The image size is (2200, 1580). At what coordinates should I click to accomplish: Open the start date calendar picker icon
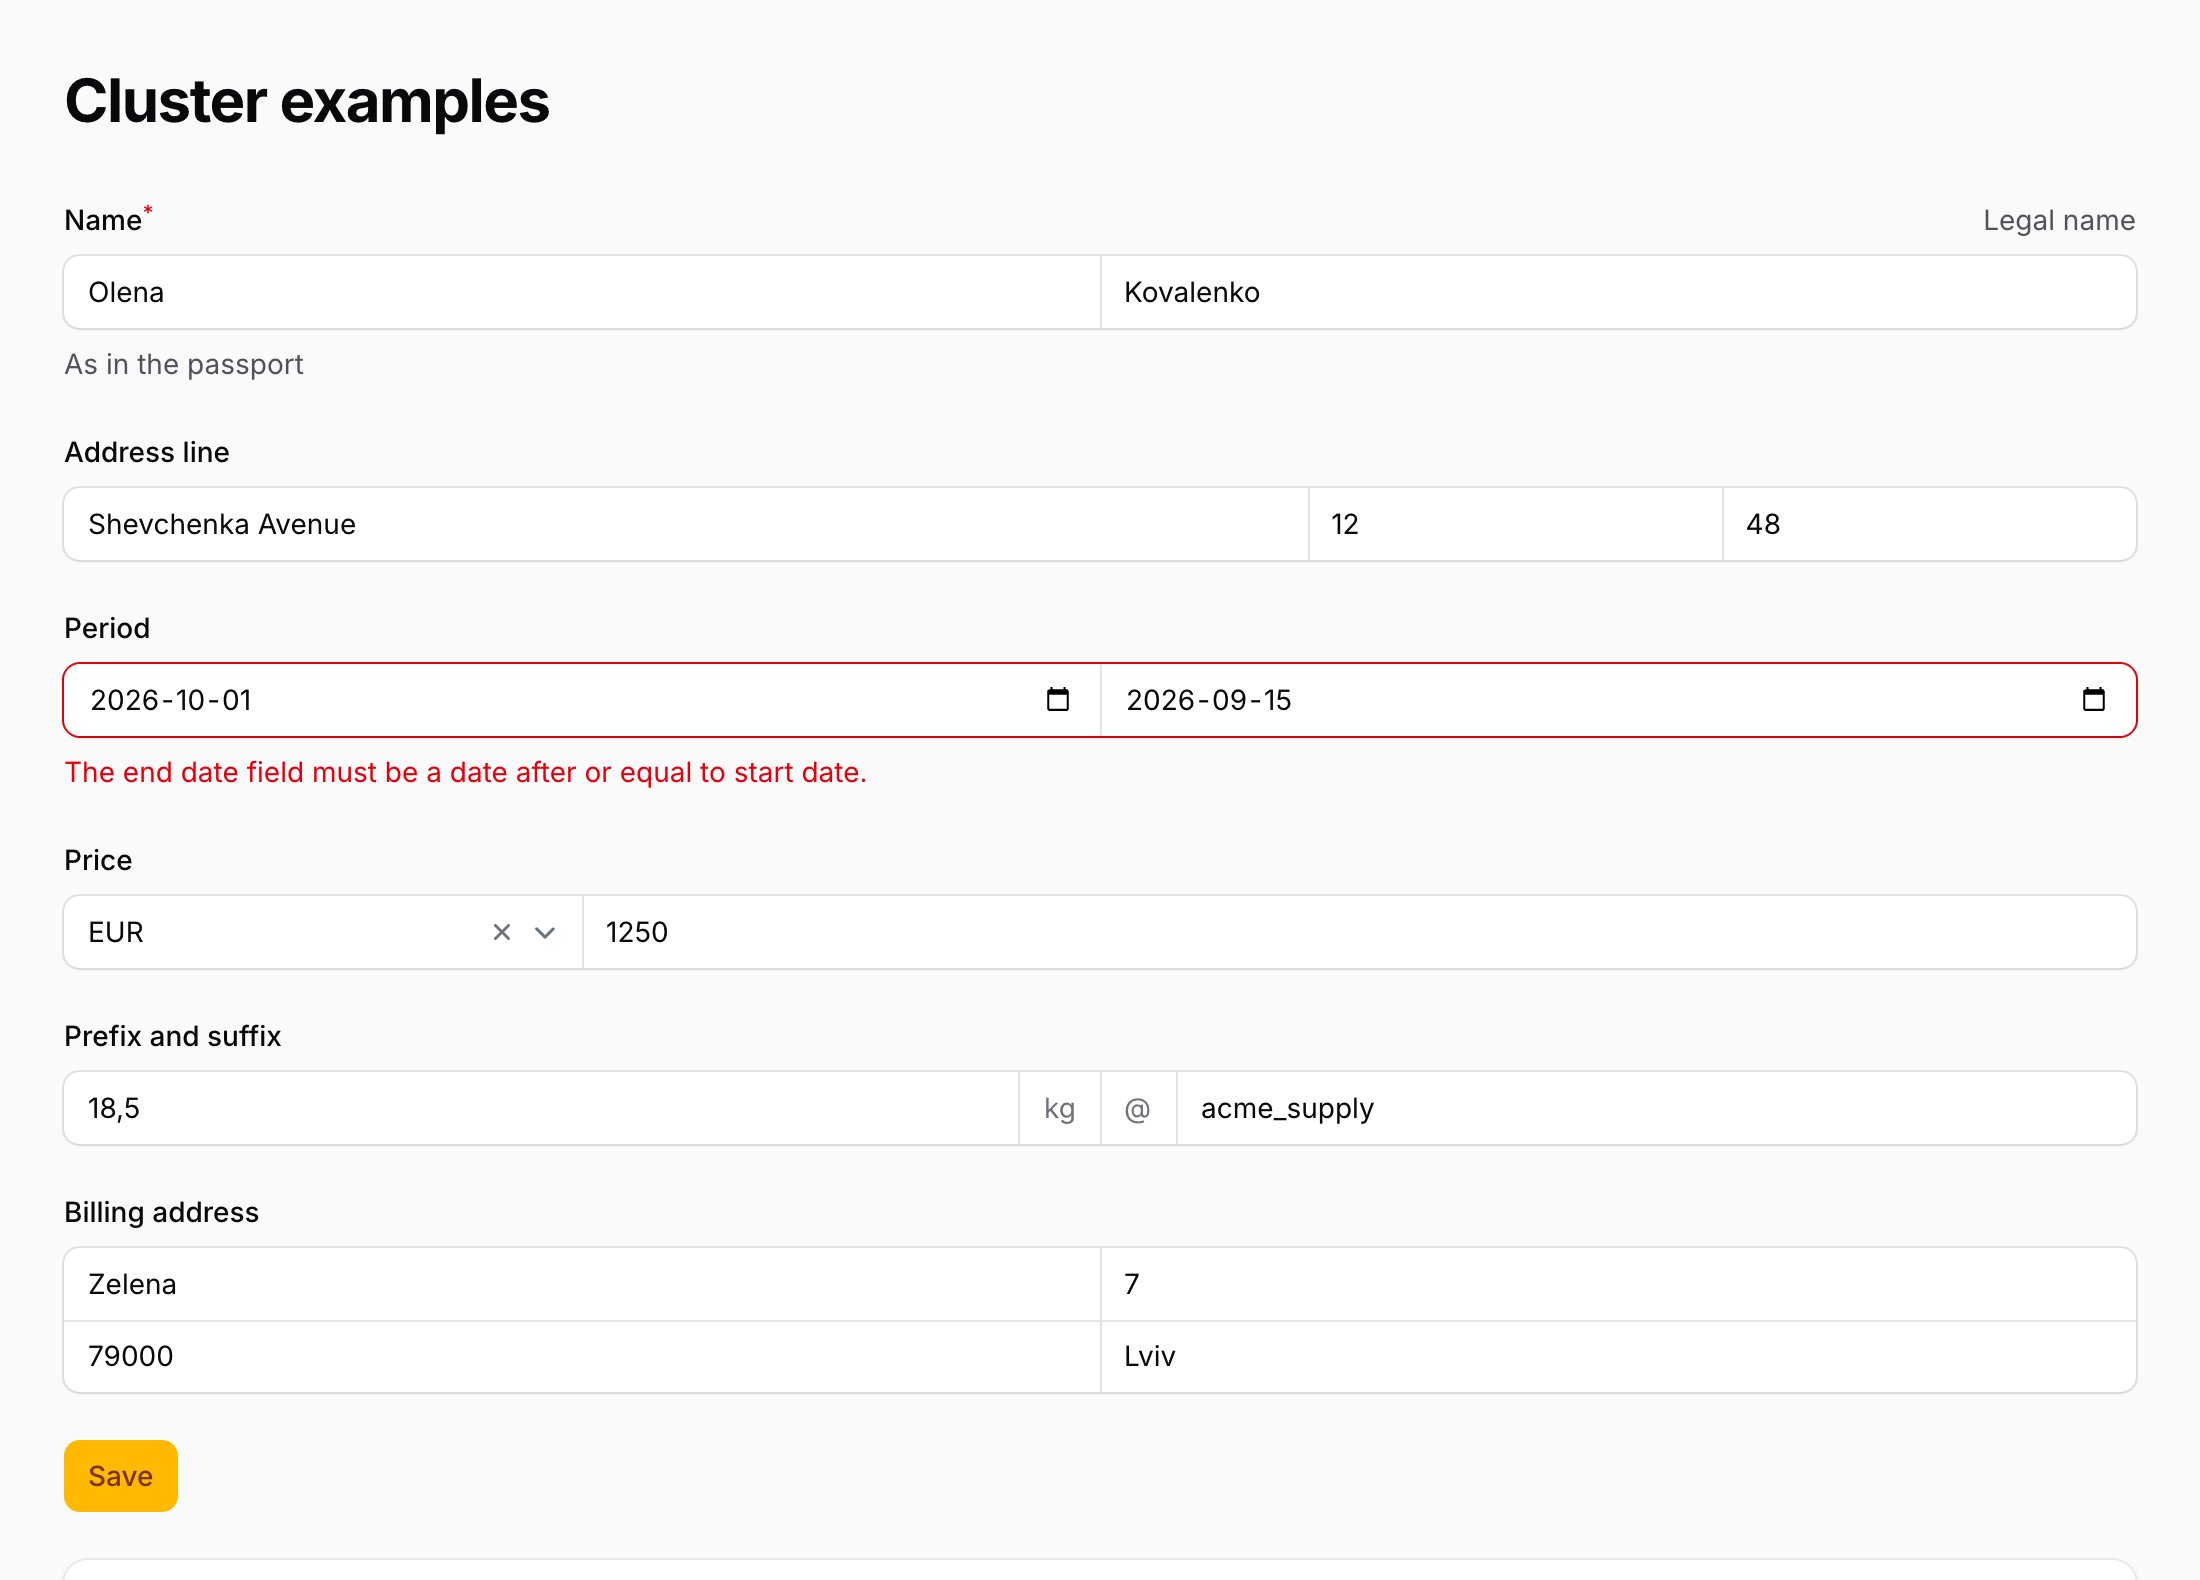pos(1057,700)
